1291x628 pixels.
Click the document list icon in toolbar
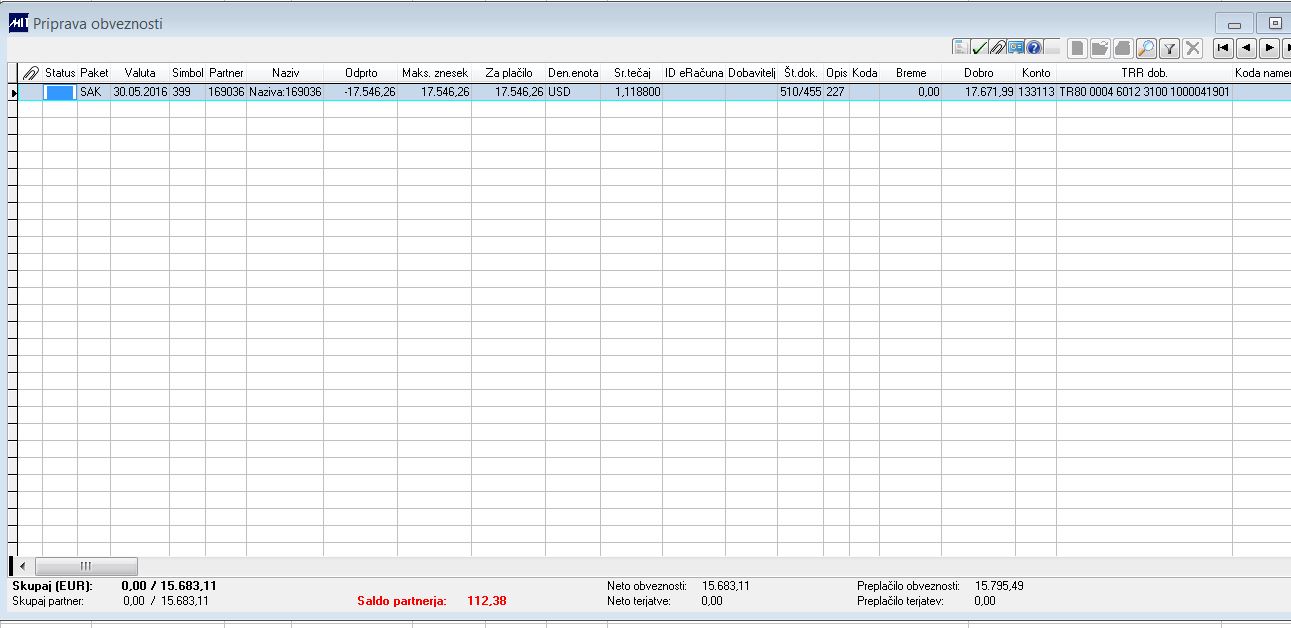click(x=961, y=47)
